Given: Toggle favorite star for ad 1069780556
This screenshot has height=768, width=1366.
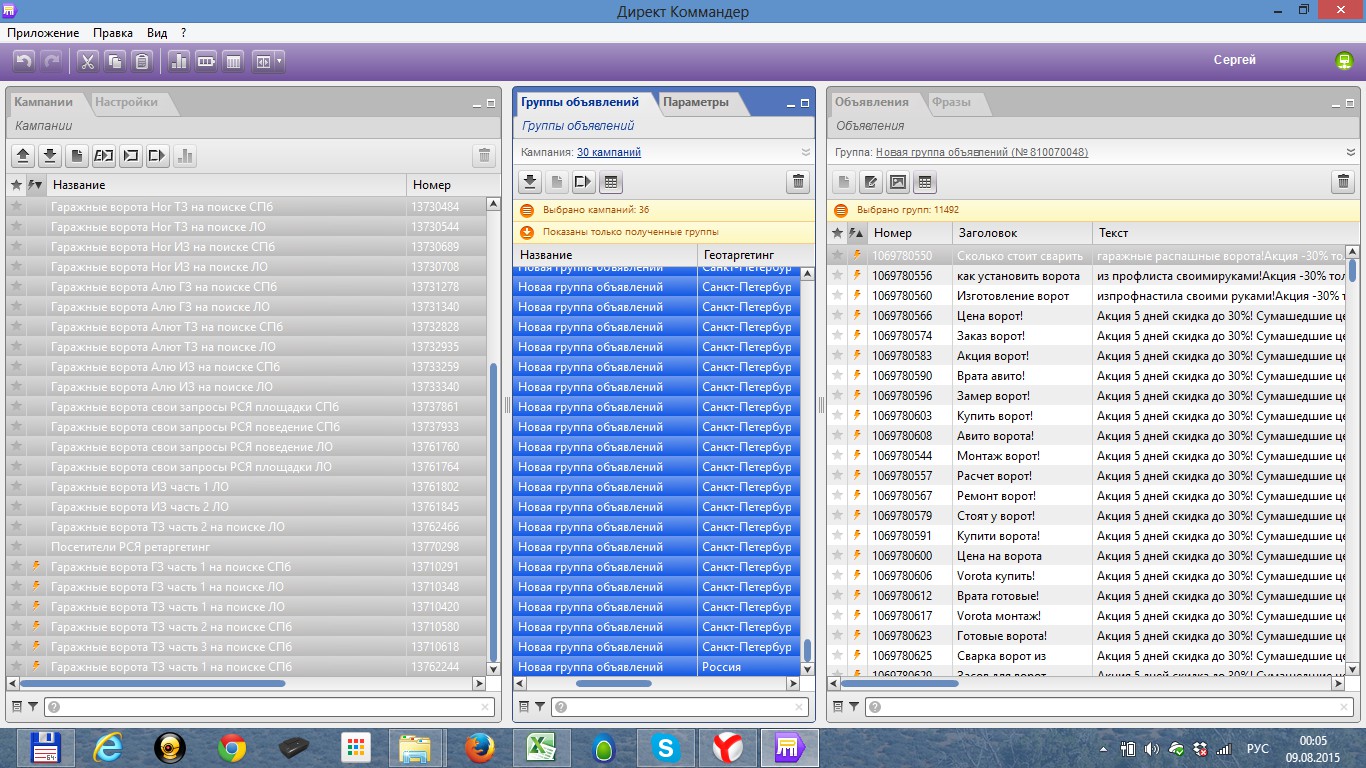Looking at the screenshot, I should point(838,276).
